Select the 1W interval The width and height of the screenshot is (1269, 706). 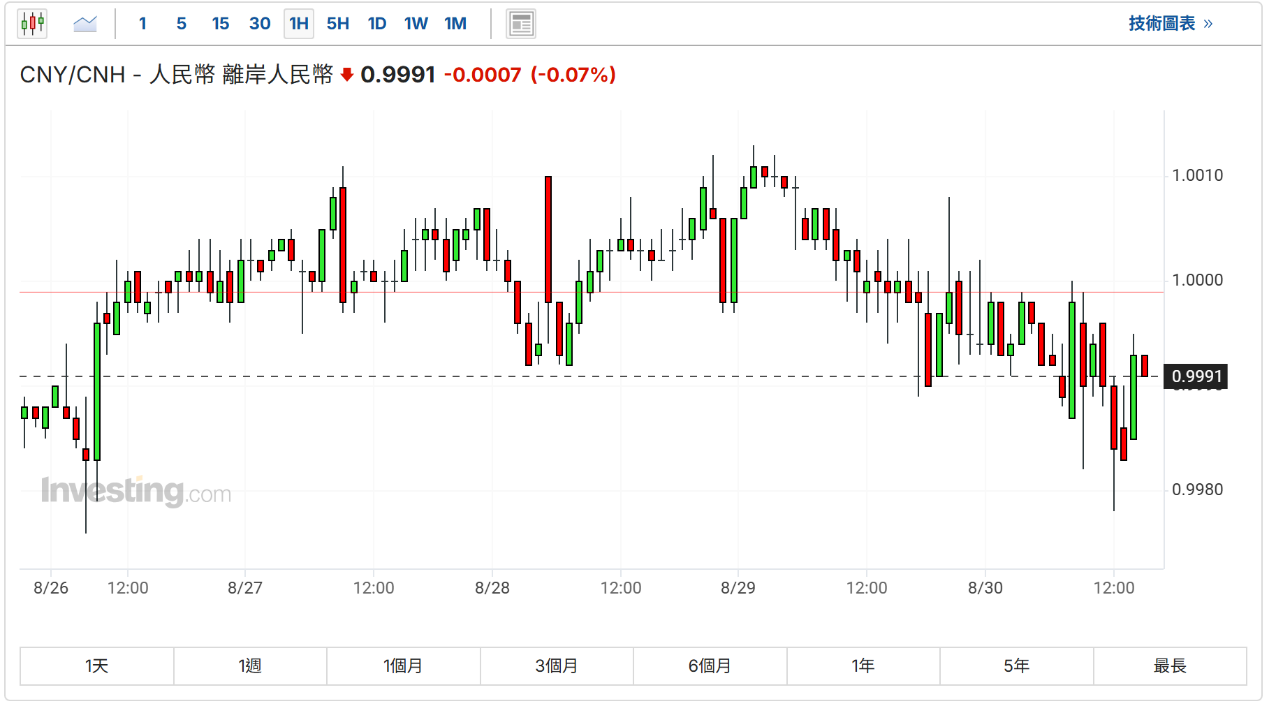coord(416,23)
